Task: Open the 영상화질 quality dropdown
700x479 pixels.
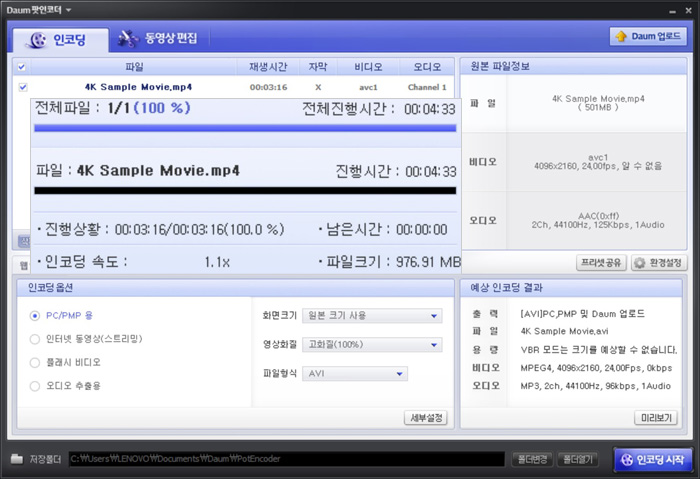Action: [372, 345]
